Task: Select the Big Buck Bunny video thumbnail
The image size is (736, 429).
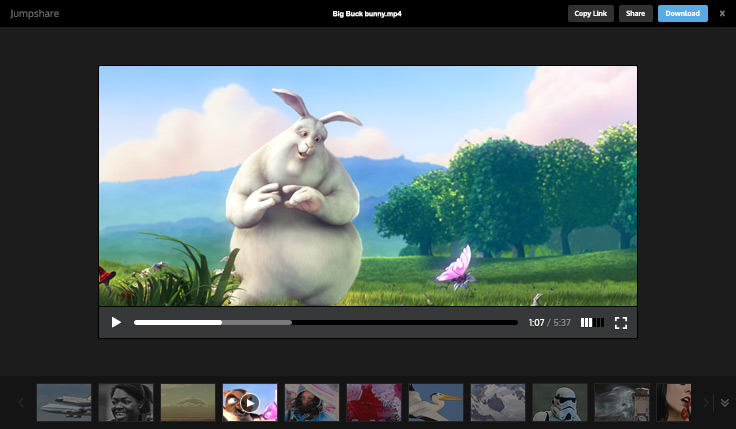Action: pos(250,402)
